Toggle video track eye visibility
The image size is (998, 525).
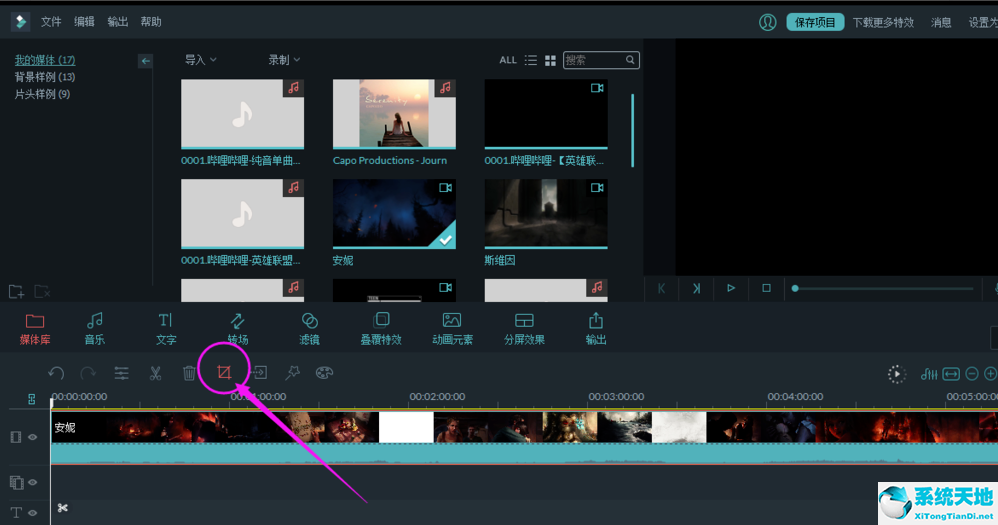point(32,437)
